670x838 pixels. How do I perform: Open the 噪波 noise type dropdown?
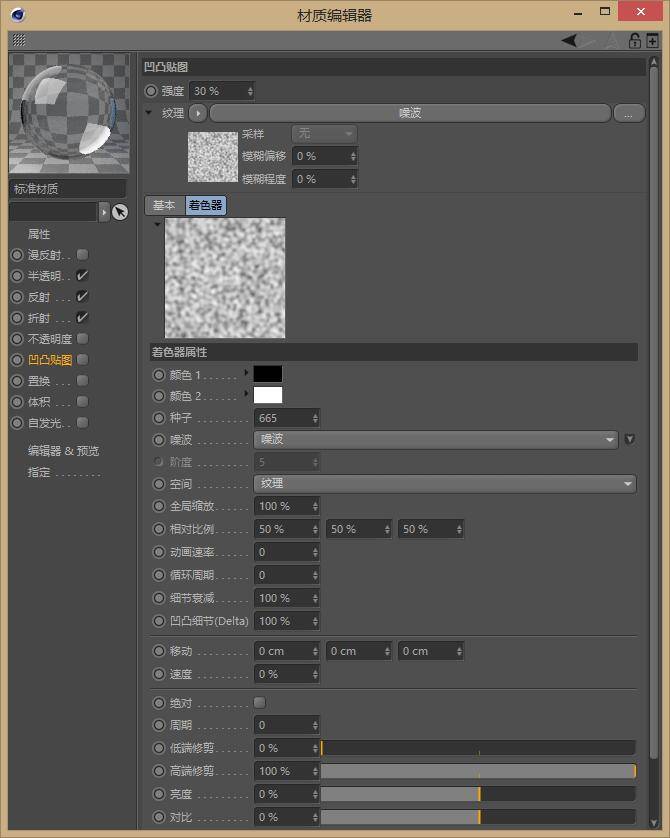coord(437,439)
